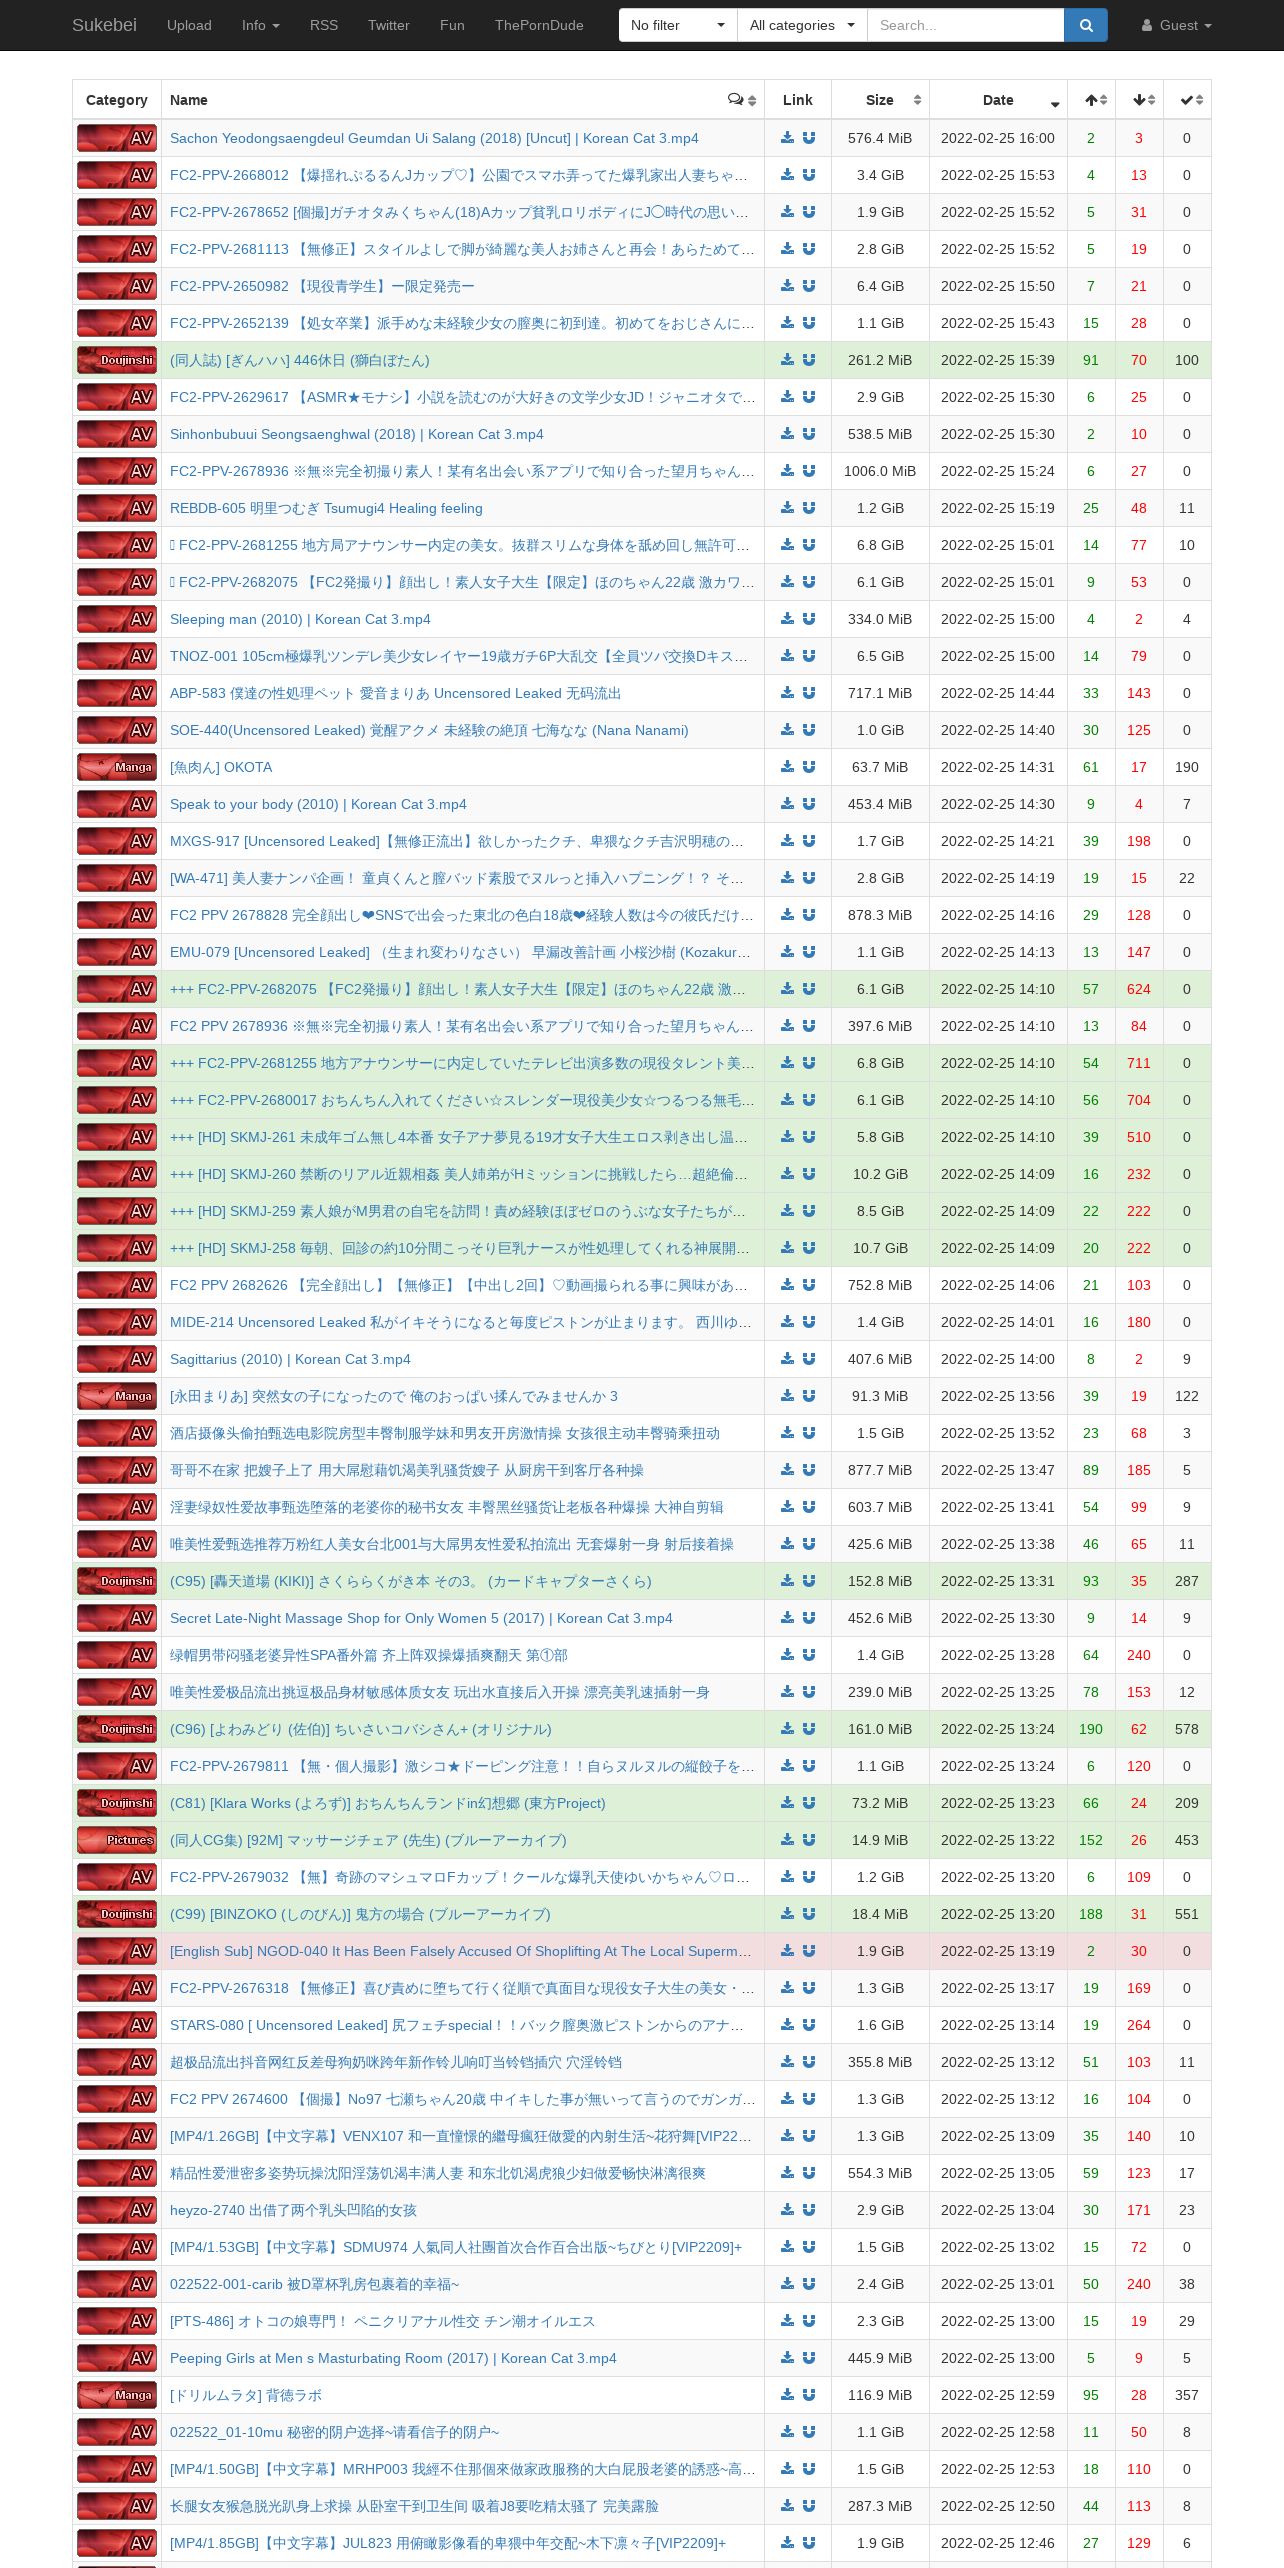Image resolution: width=1284 pixels, height=2568 pixels.
Task: Open magnet link for Sagittarius (2010)
Action: coord(809,1359)
